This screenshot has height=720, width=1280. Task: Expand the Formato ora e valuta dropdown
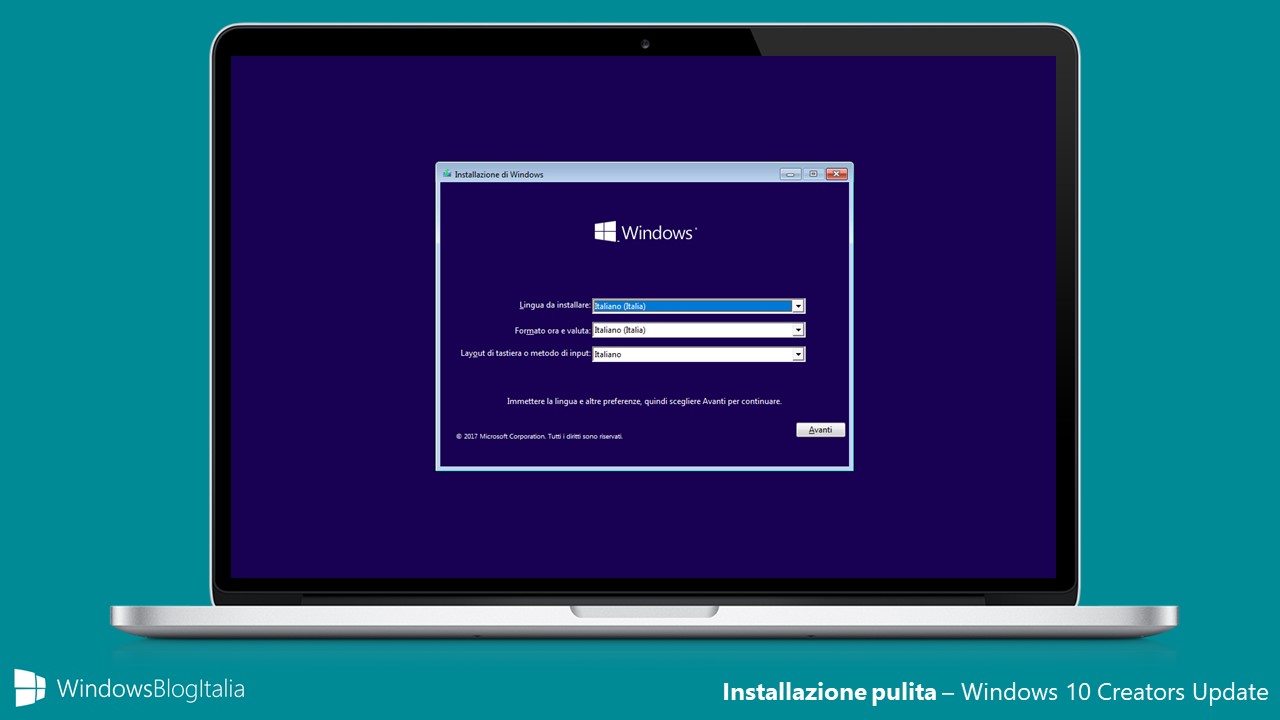699,330
